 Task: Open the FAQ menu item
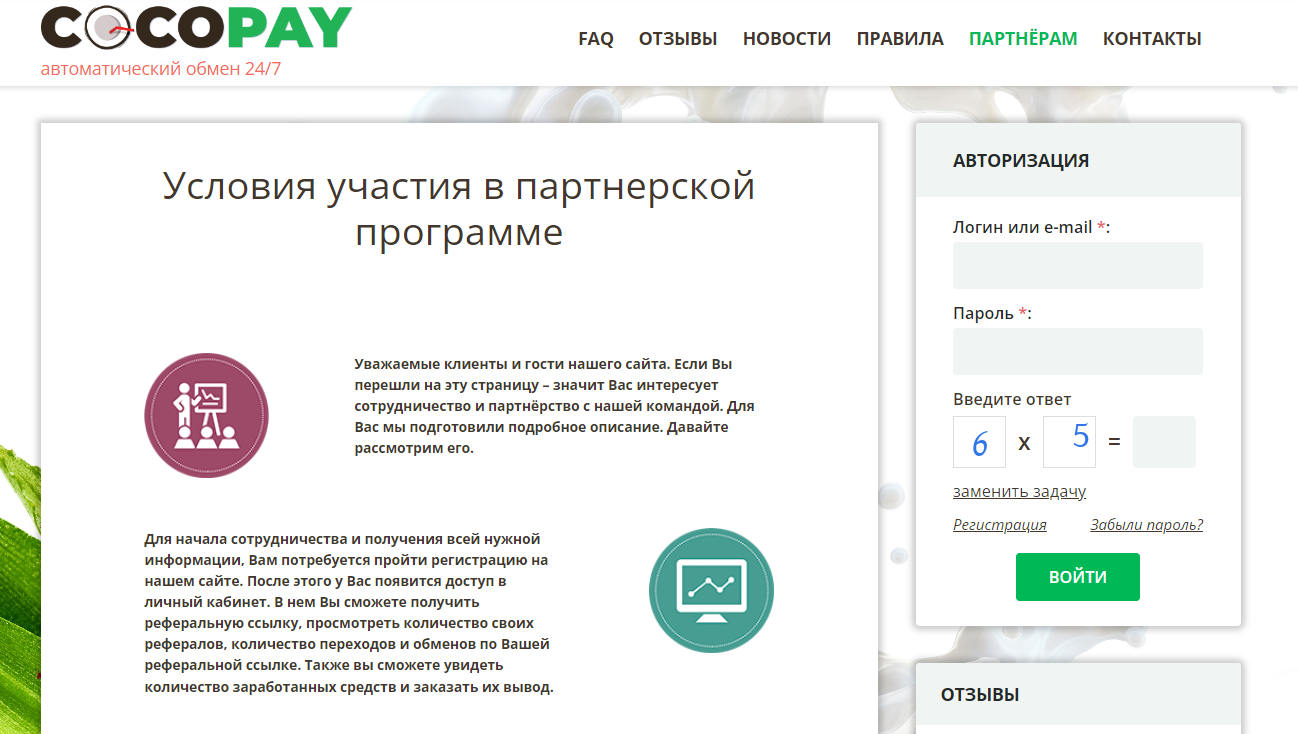click(x=596, y=39)
